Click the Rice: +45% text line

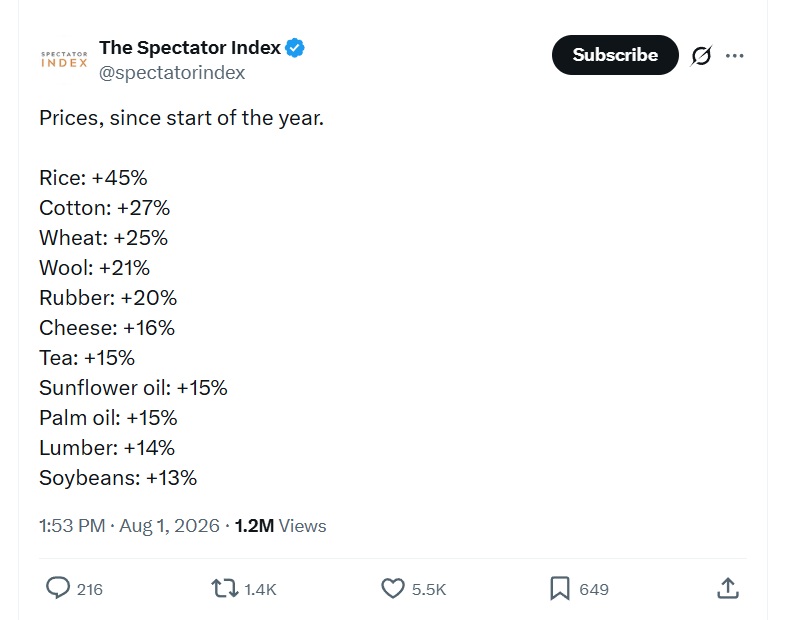click(93, 178)
